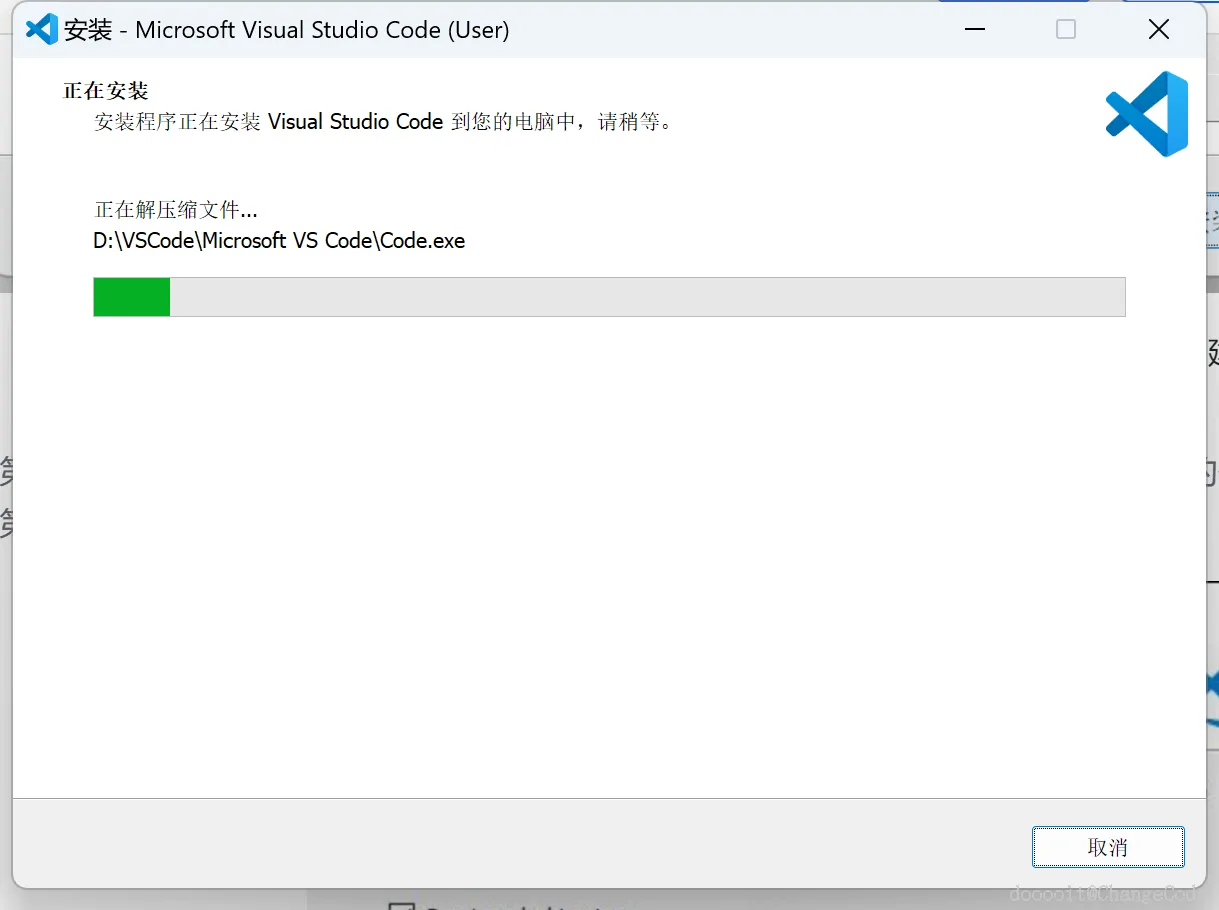Viewport: 1219px width, 910px height.
Task: Click the path D:\VSCode\Microsoft VS Code\Code.exe
Action: (279, 241)
